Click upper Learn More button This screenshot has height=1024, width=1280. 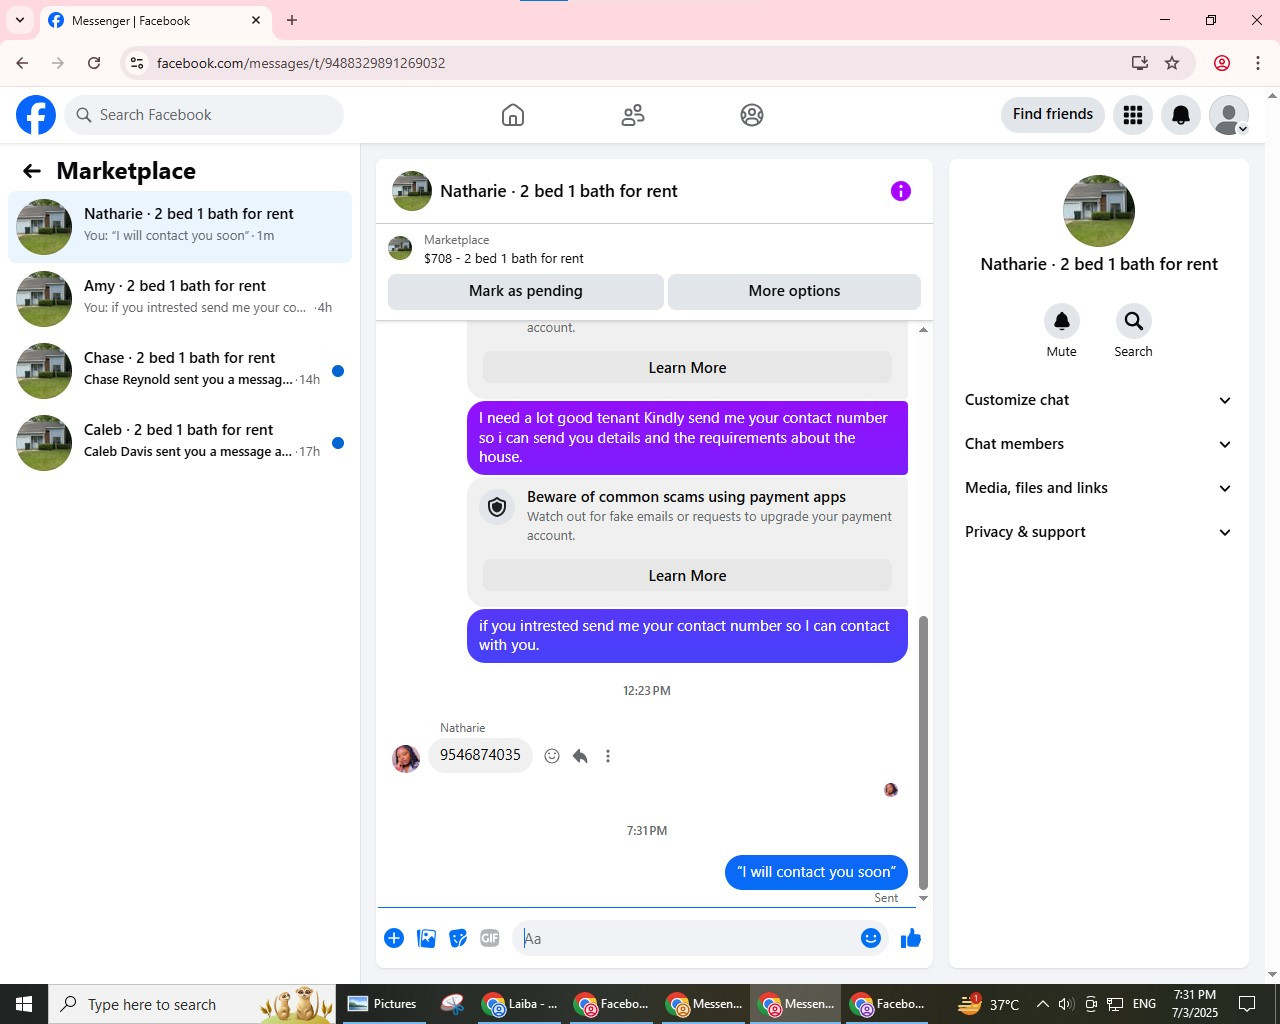point(687,368)
